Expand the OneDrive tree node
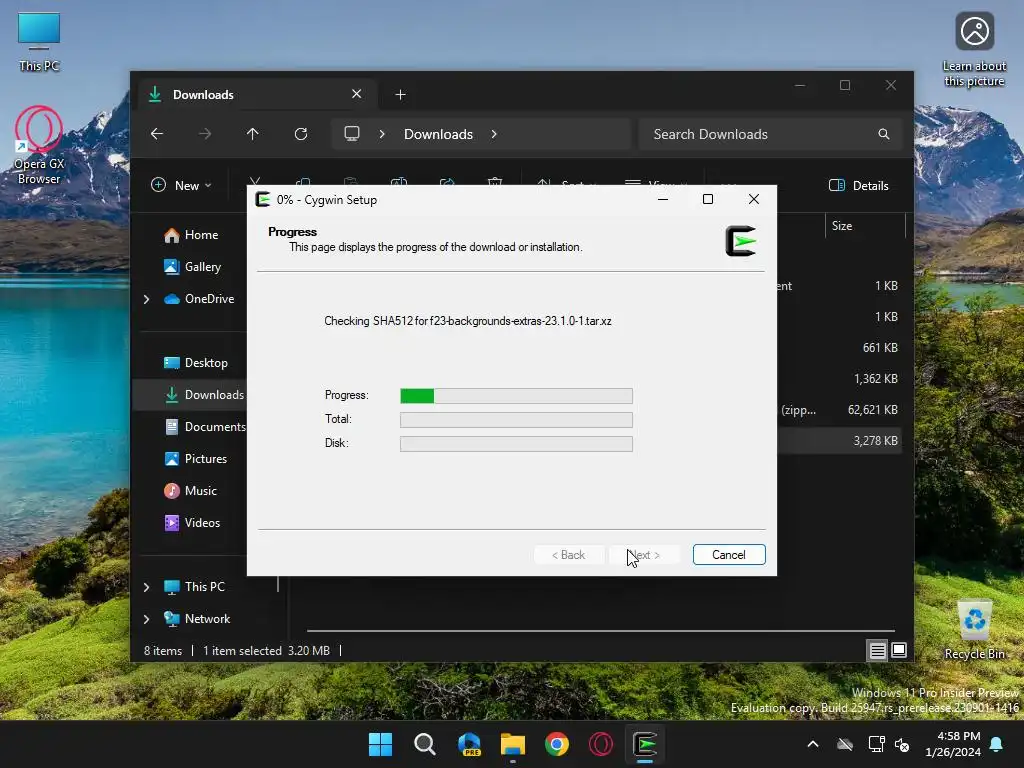The width and height of the screenshot is (1024, 768). point(146,299)
